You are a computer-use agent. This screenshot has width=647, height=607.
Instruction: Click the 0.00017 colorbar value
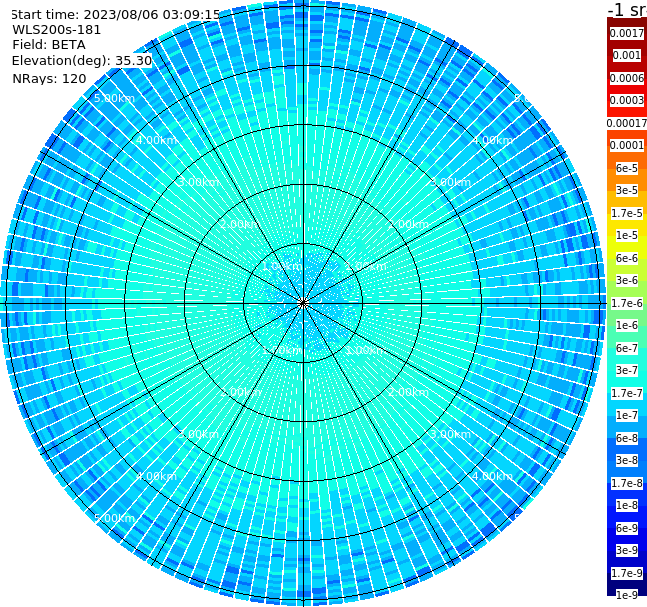pyautogui.click(x=627, y=123)
